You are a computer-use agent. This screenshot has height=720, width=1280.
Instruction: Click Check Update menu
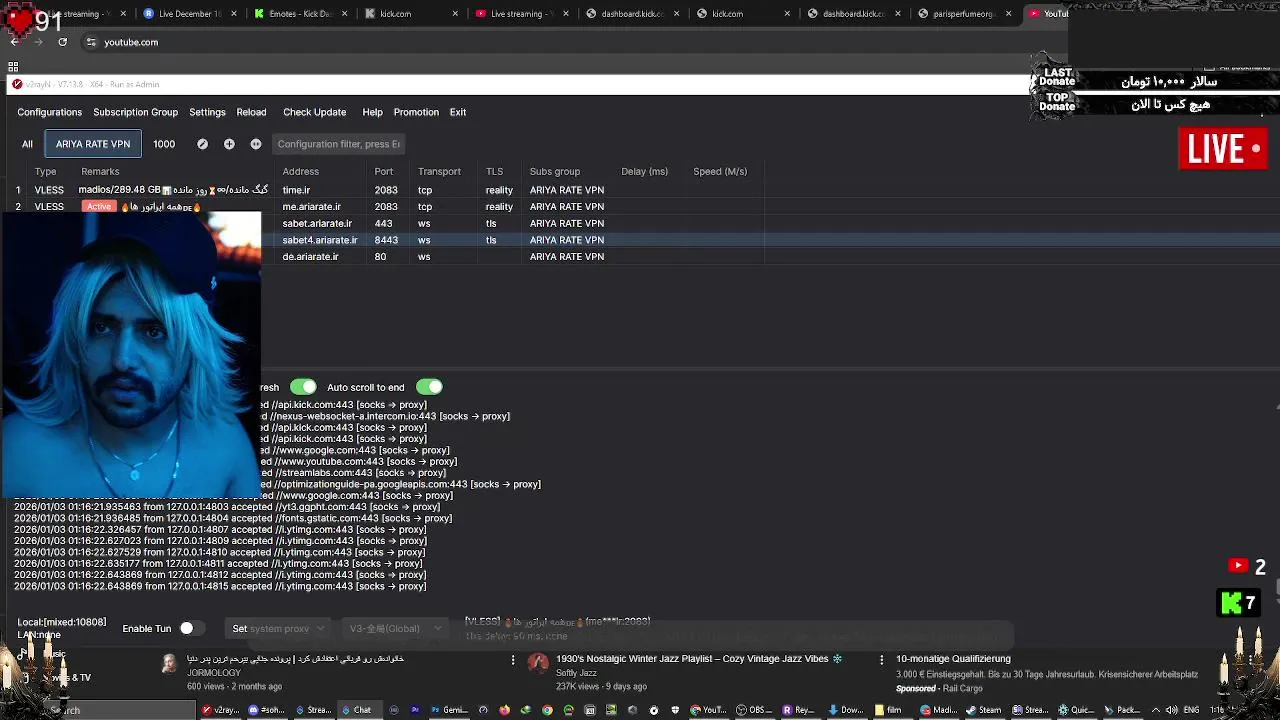point(314,112)
